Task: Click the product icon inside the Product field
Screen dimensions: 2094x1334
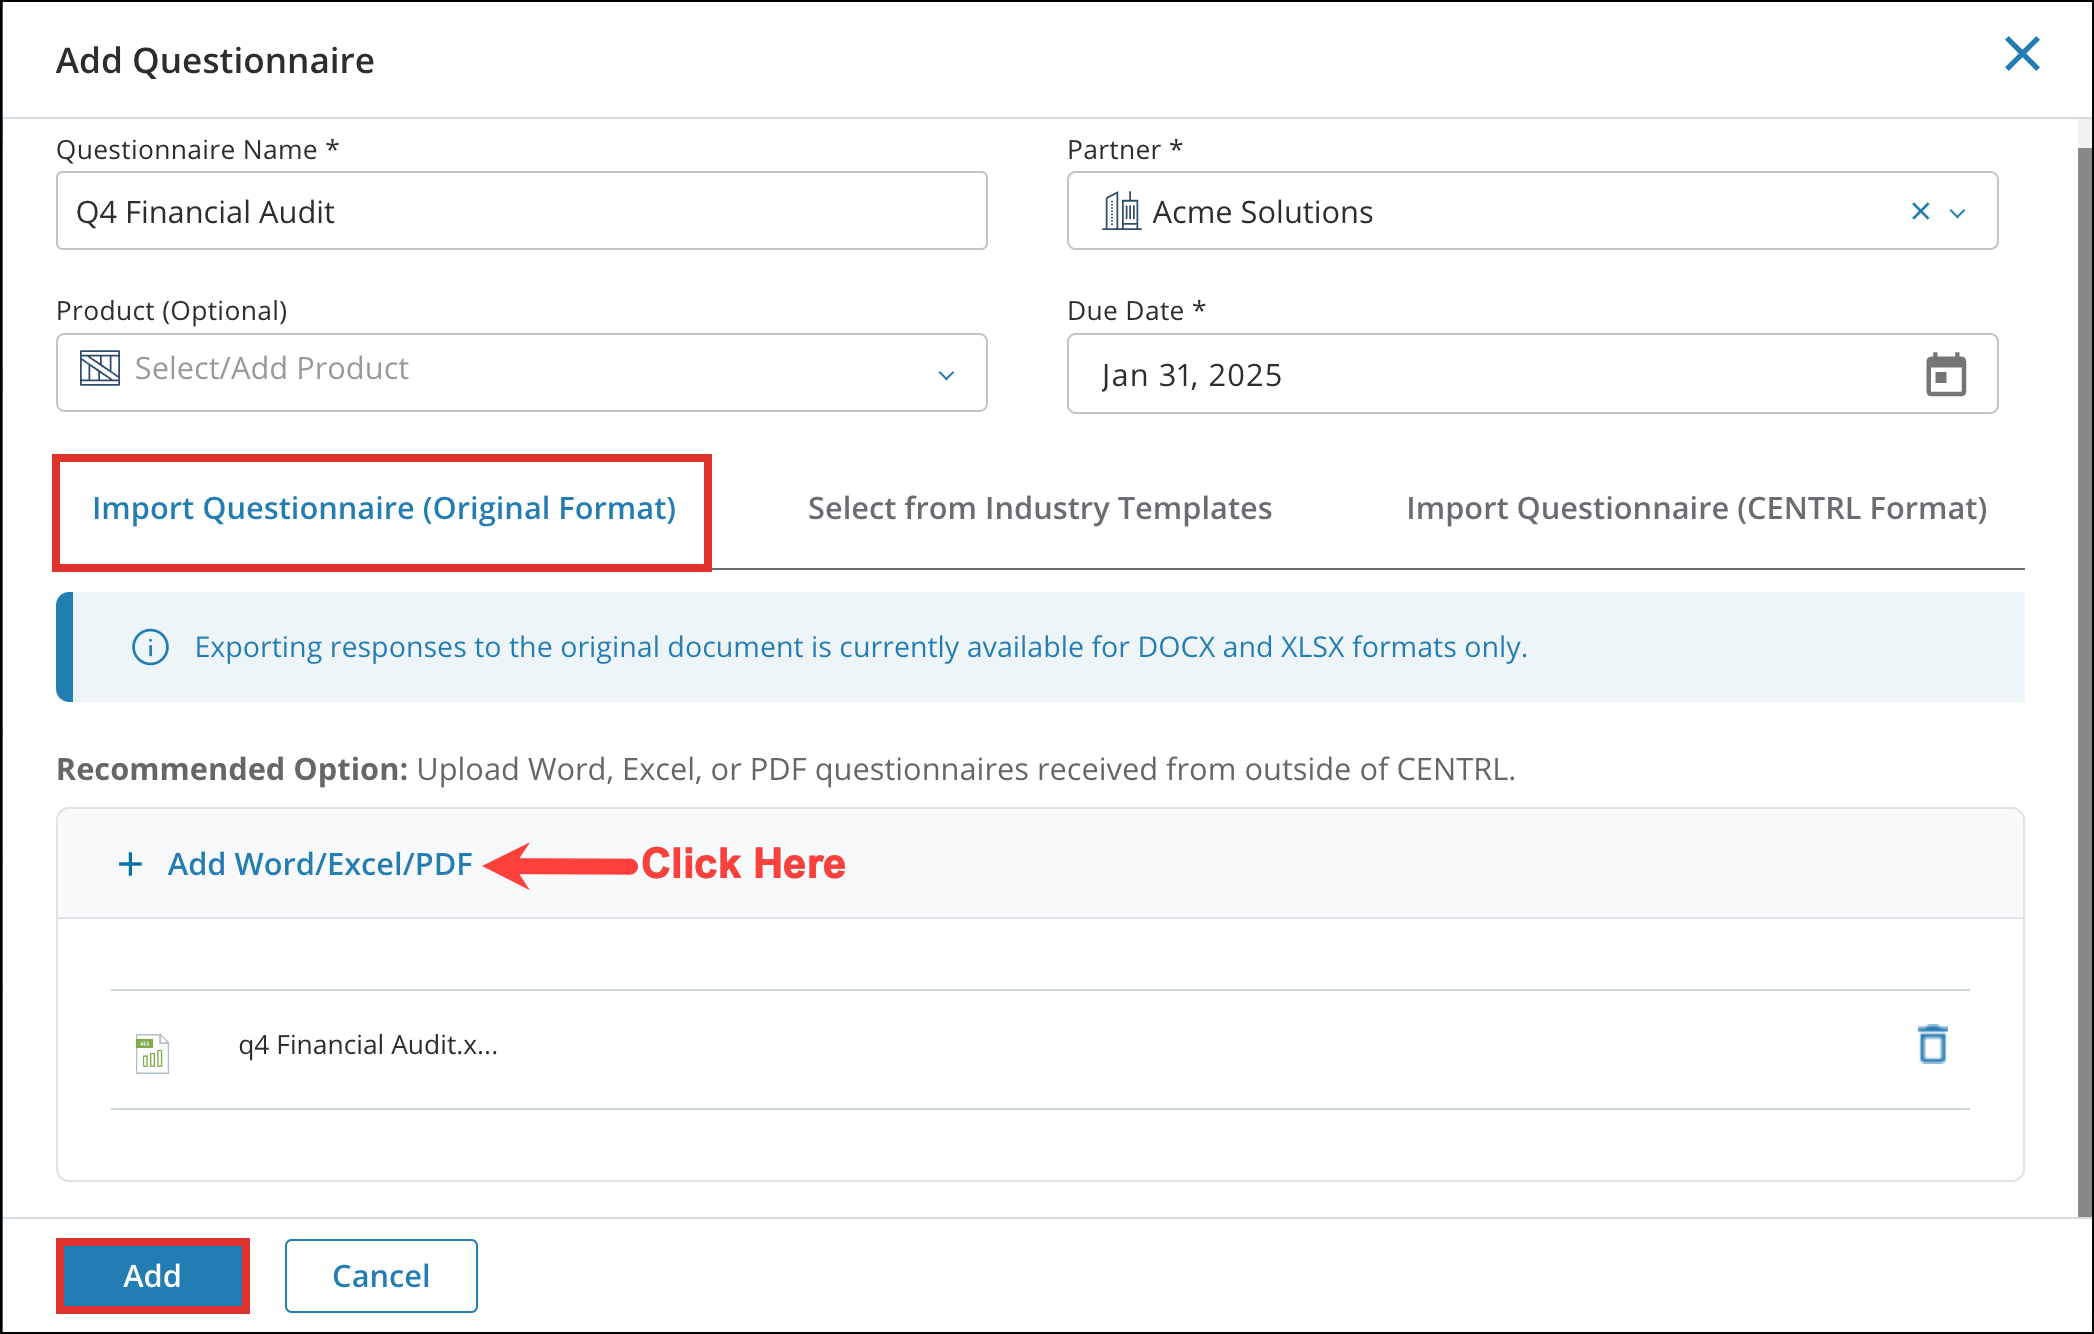Action: (x=100, y=370)
